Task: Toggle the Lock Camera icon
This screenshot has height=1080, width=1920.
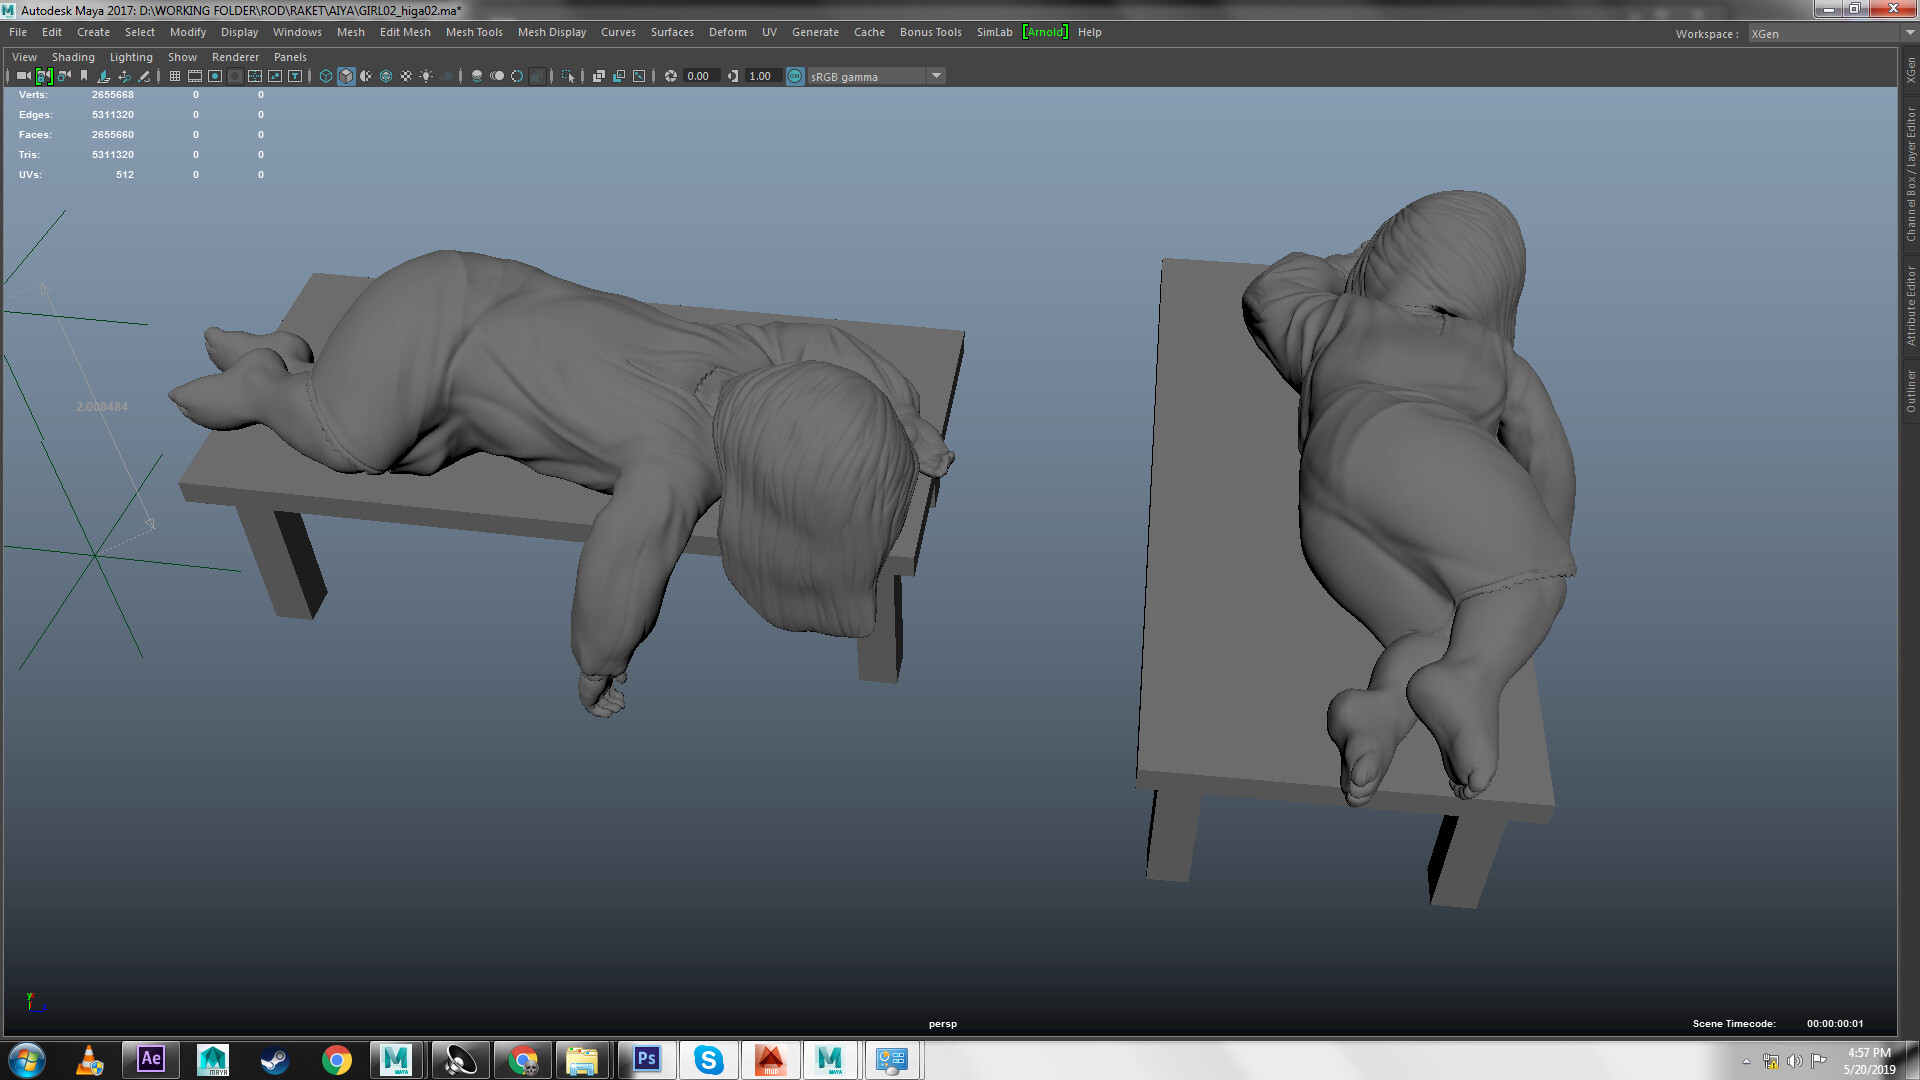Action: point(44,76)
